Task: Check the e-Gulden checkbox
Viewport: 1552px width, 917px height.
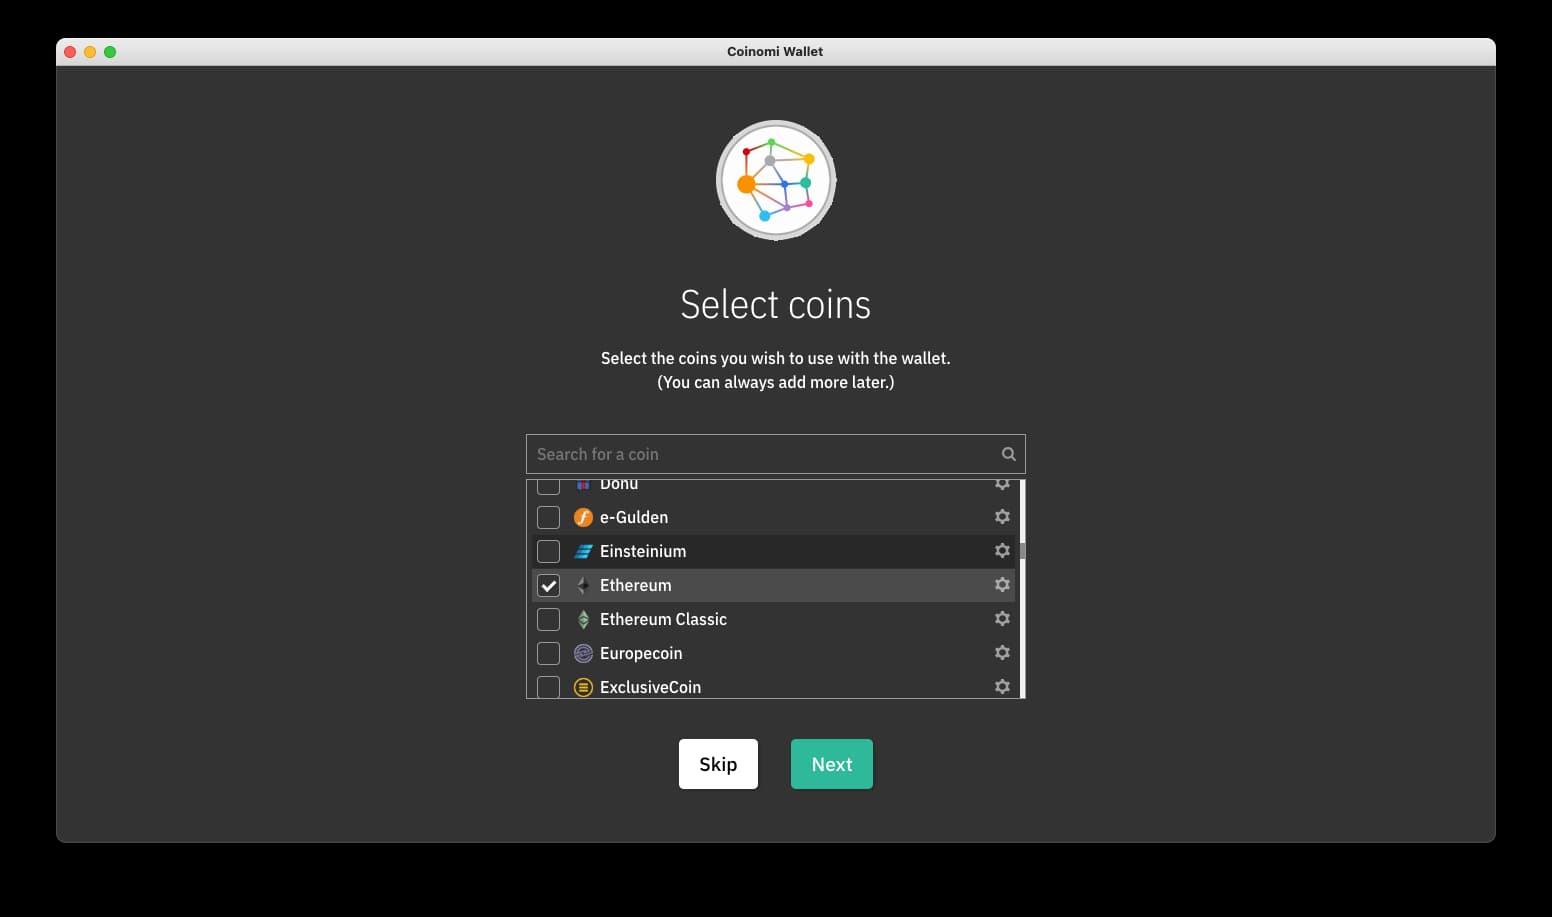Action: [x=548, y=517]
